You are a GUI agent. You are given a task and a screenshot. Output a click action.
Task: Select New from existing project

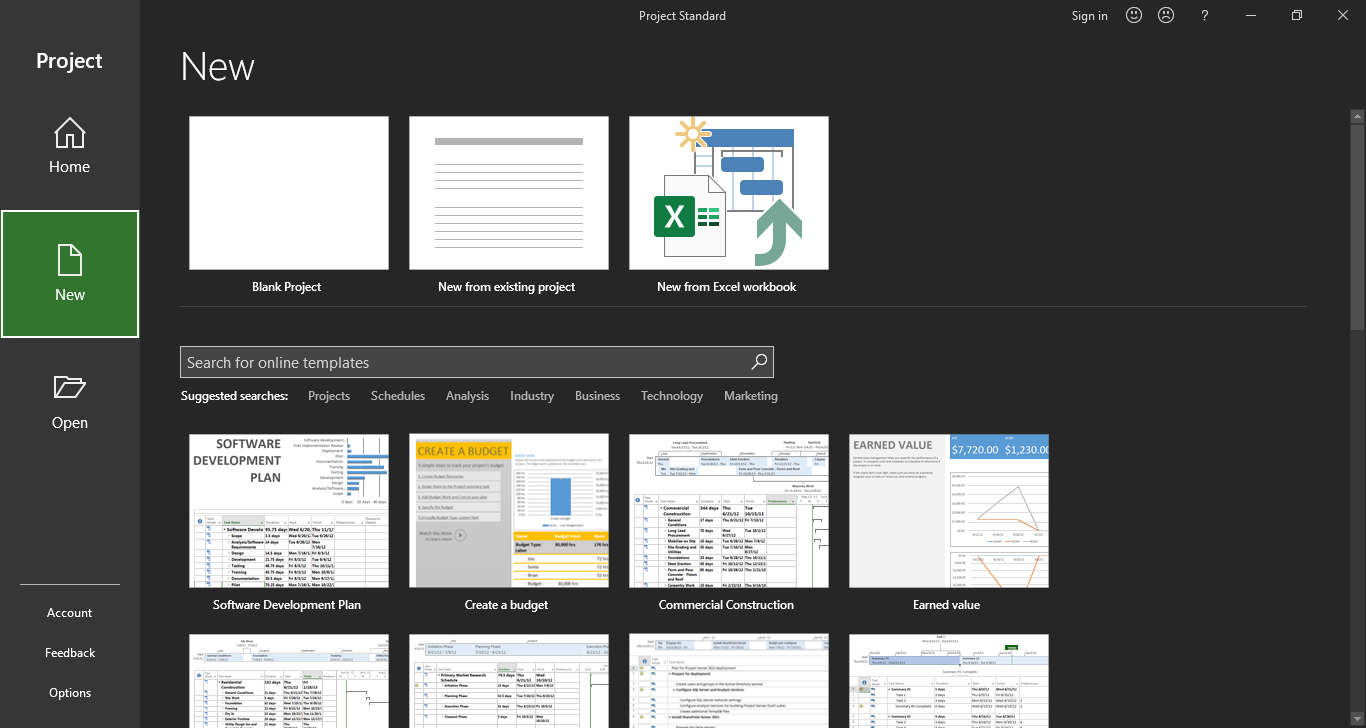[x=508, y=193]
